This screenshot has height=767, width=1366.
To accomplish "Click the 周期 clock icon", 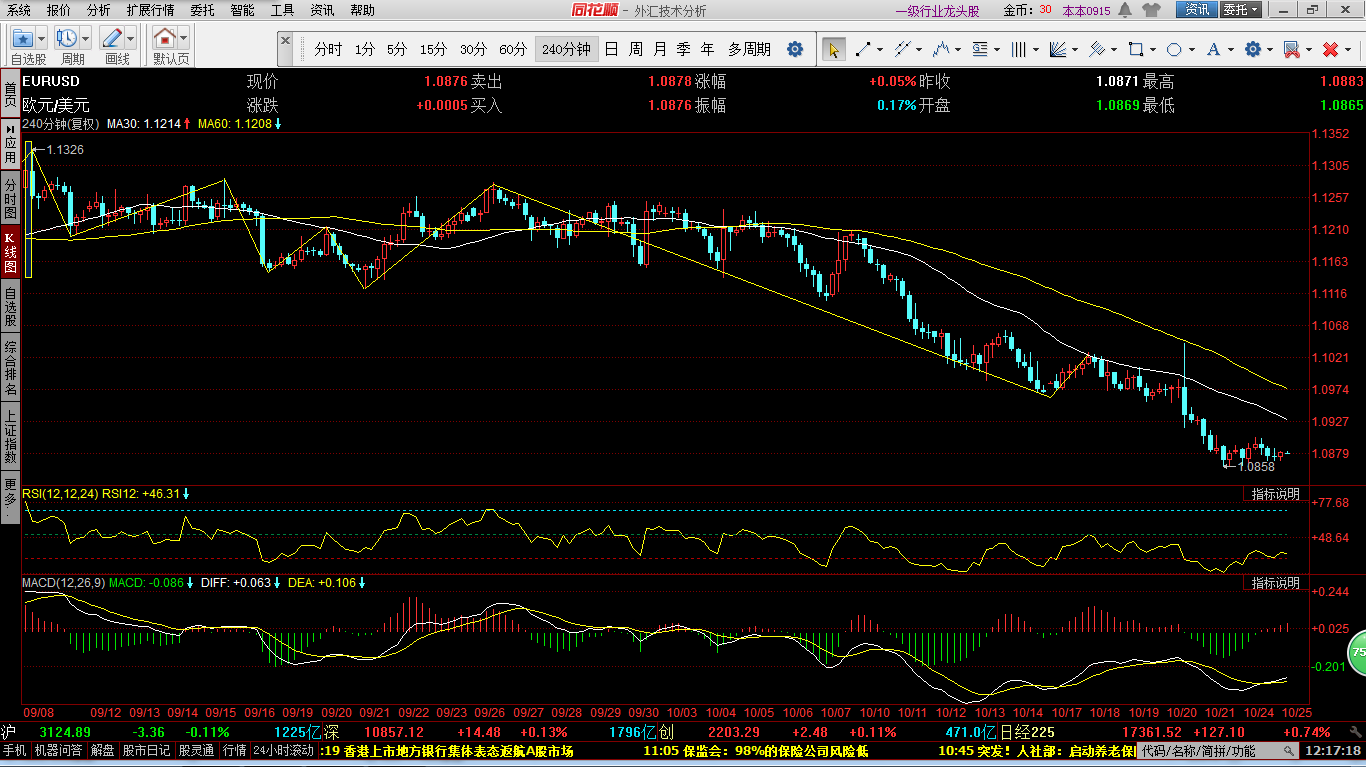I will click(68, 38).
